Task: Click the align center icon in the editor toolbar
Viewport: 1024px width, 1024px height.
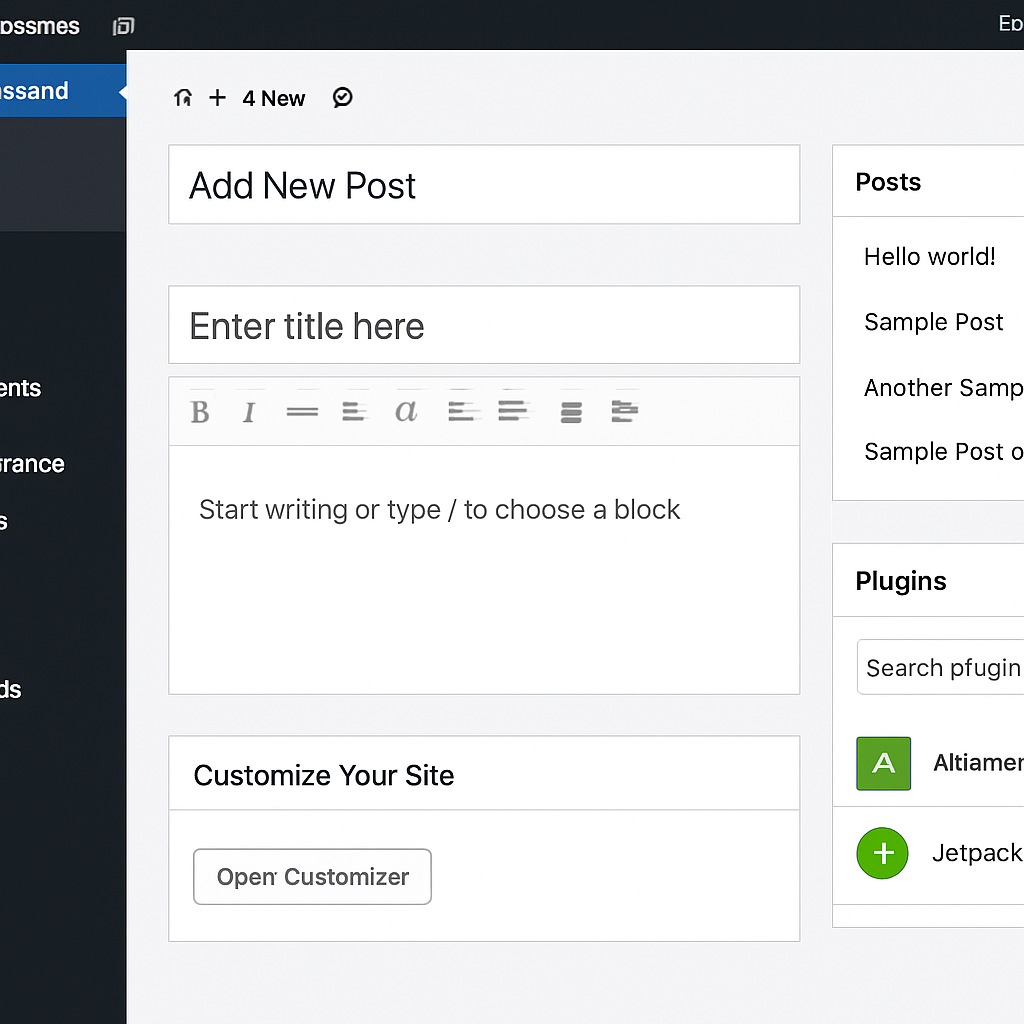Action: (x=513, y=411)
